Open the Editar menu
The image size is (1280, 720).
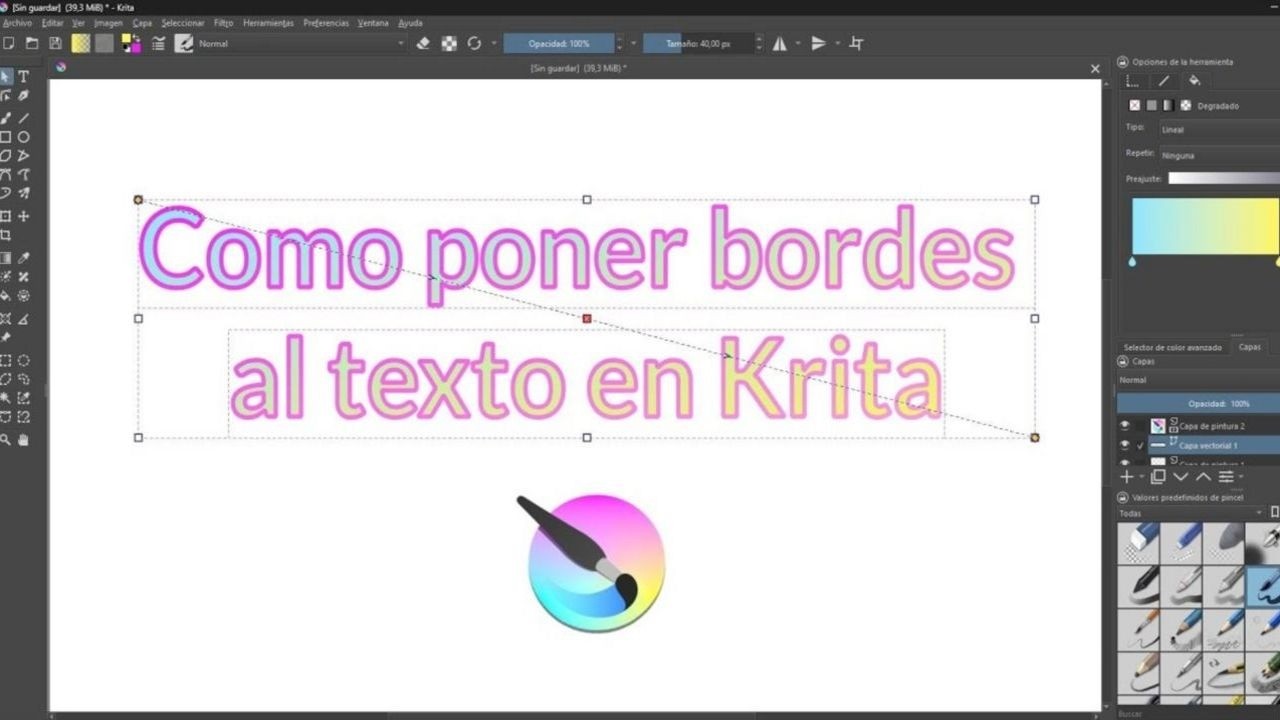click(52, 22)
